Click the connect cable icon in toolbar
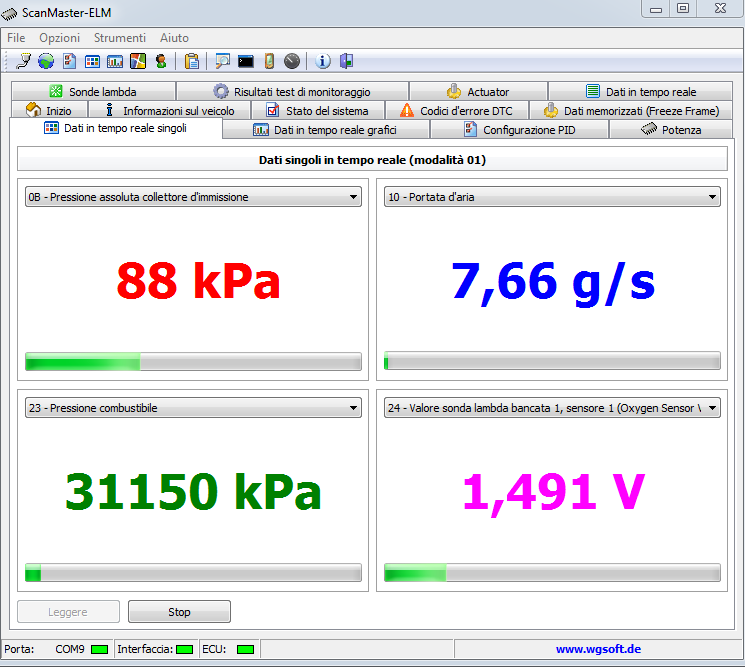This screenshot has width=745, height=667. [x=24, y=61]
